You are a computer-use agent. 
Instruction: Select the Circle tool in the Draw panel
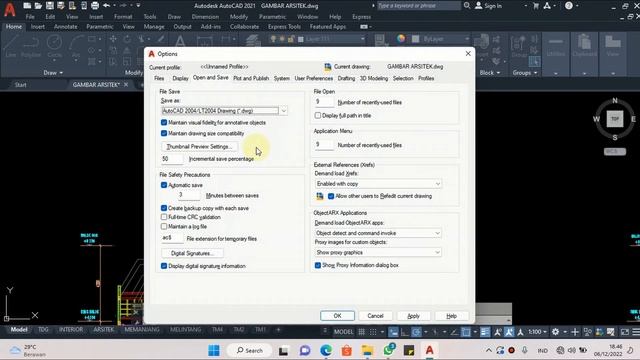click(x=54, y=47)
